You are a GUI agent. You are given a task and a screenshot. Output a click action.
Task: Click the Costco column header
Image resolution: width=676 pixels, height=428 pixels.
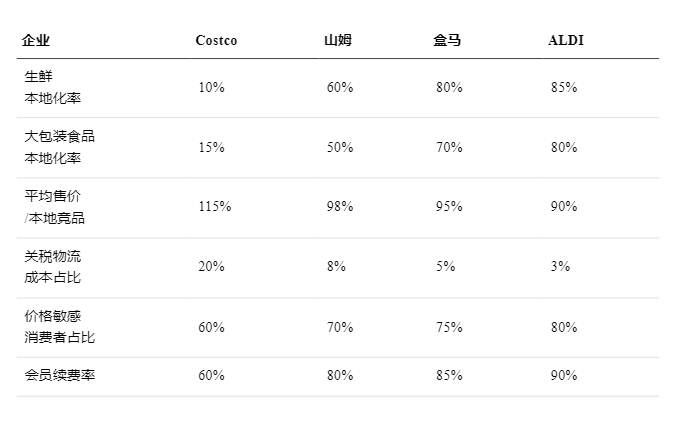point(216,41)
